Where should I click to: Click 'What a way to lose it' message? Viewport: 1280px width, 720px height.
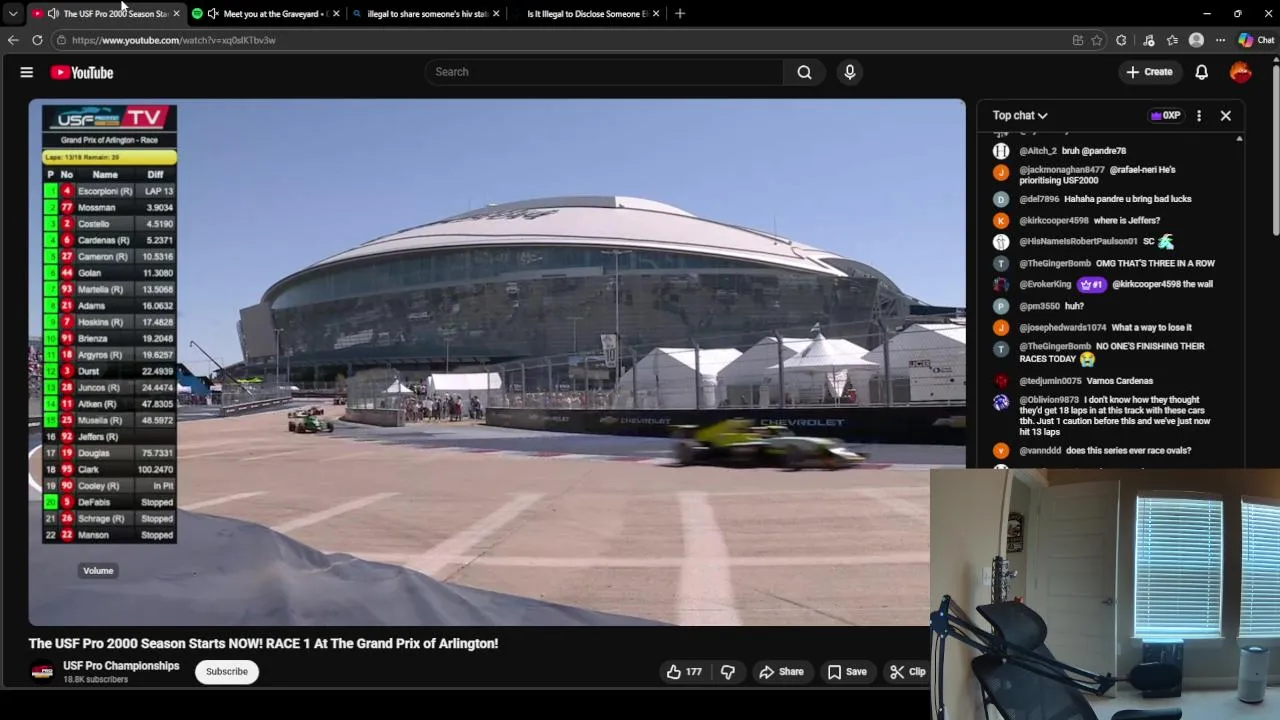coord(1151,328)
